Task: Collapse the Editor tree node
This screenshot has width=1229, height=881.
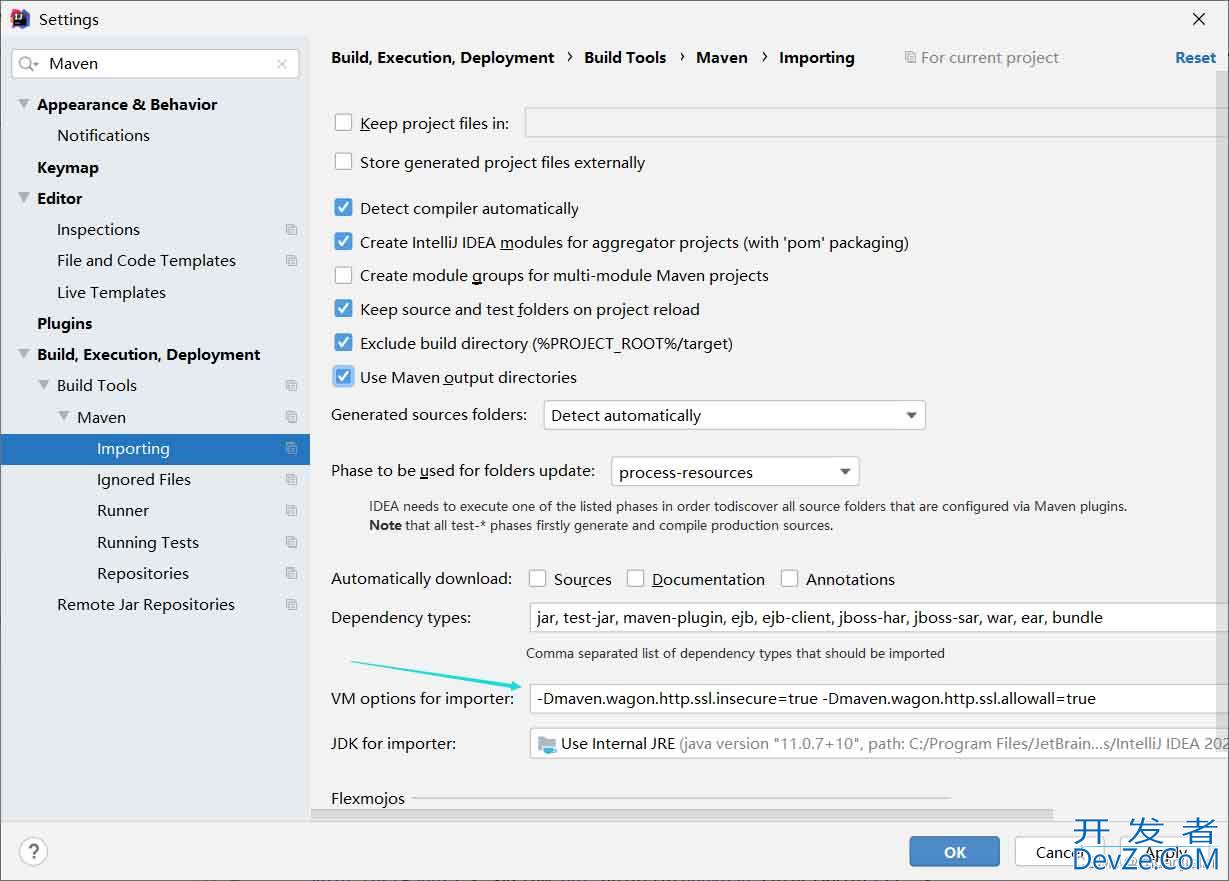Action: coord(24,198)
